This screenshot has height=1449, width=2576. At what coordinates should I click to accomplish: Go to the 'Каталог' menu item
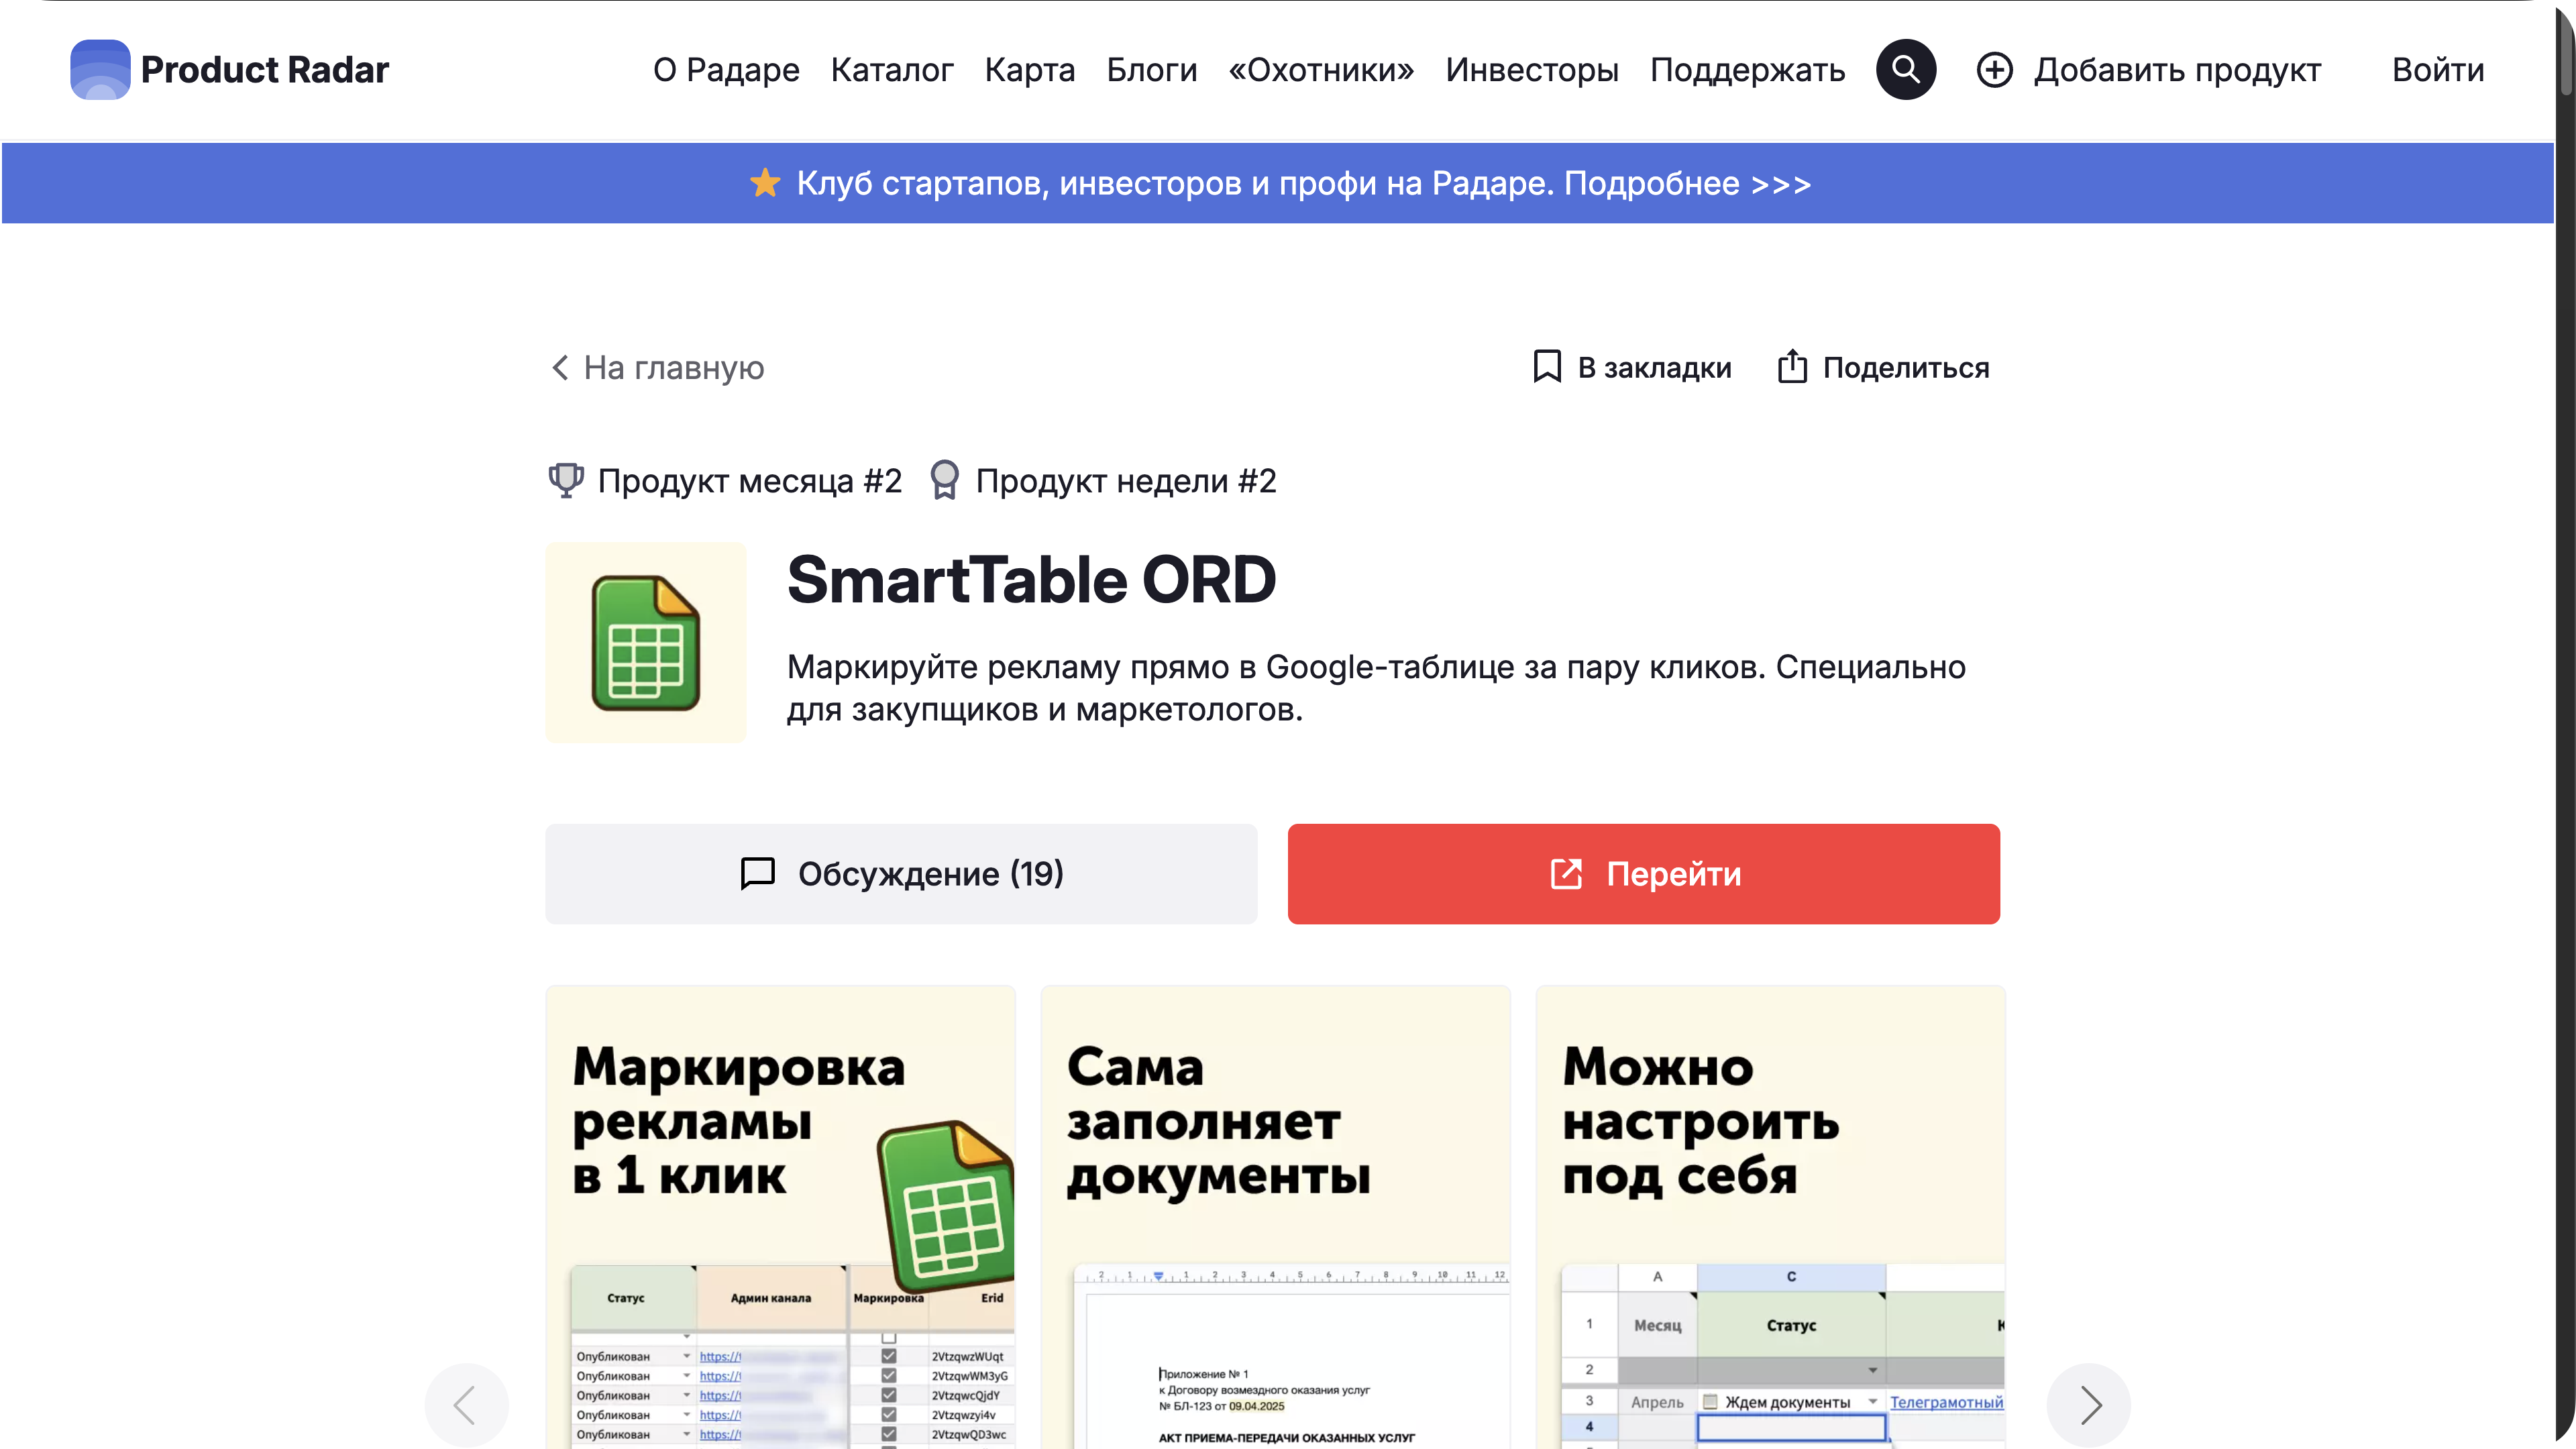pyautogui.click(x=892, y=70)
